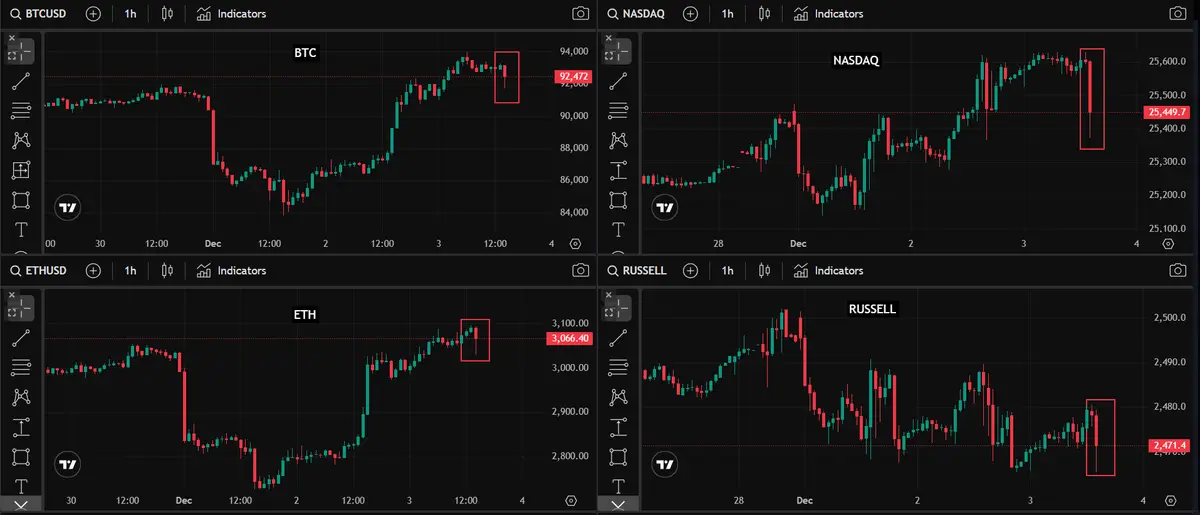Select the crosshair cursor in ETH chart toolbar
Image resolution: width=1200 pixels, height=515 pixels.
(22, 309)
